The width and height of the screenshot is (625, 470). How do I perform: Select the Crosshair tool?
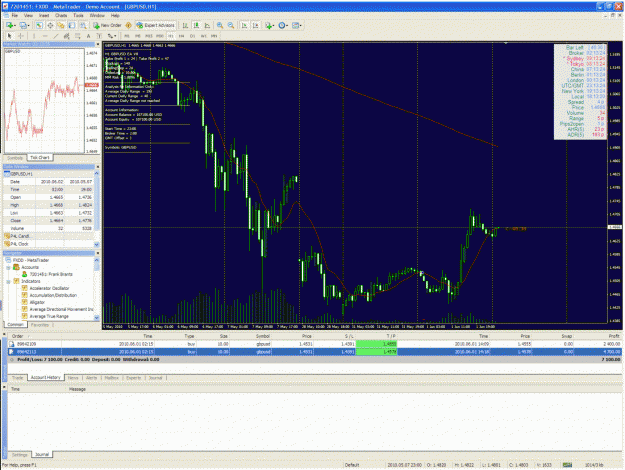[x=21, y=36]
